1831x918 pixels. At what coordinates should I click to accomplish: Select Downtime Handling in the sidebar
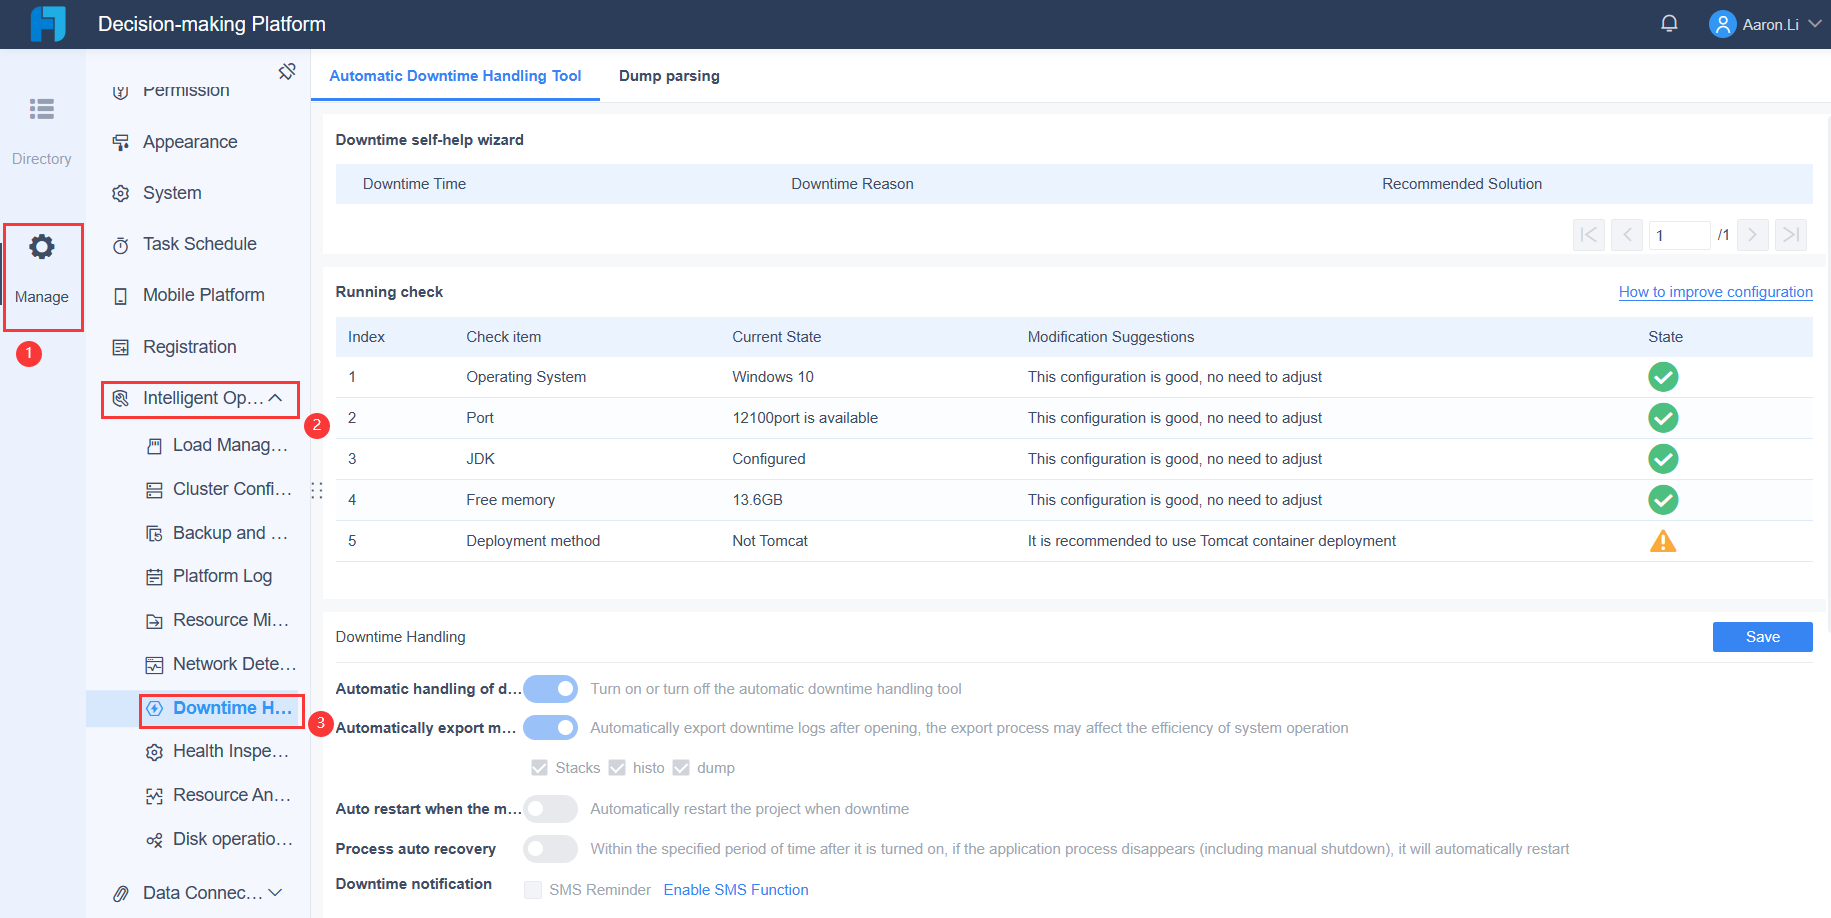click(221, 709)
